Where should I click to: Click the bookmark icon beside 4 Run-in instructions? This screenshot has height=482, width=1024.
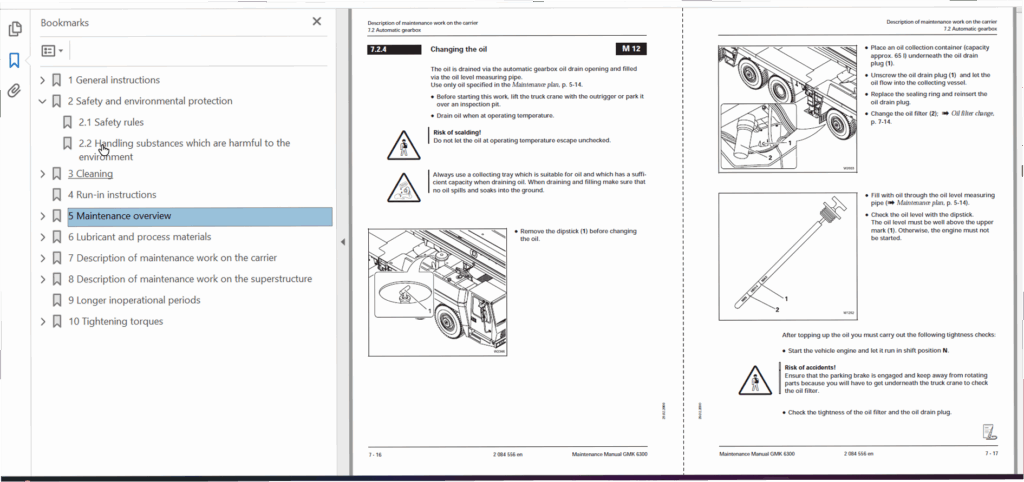(x=57, y=195)
